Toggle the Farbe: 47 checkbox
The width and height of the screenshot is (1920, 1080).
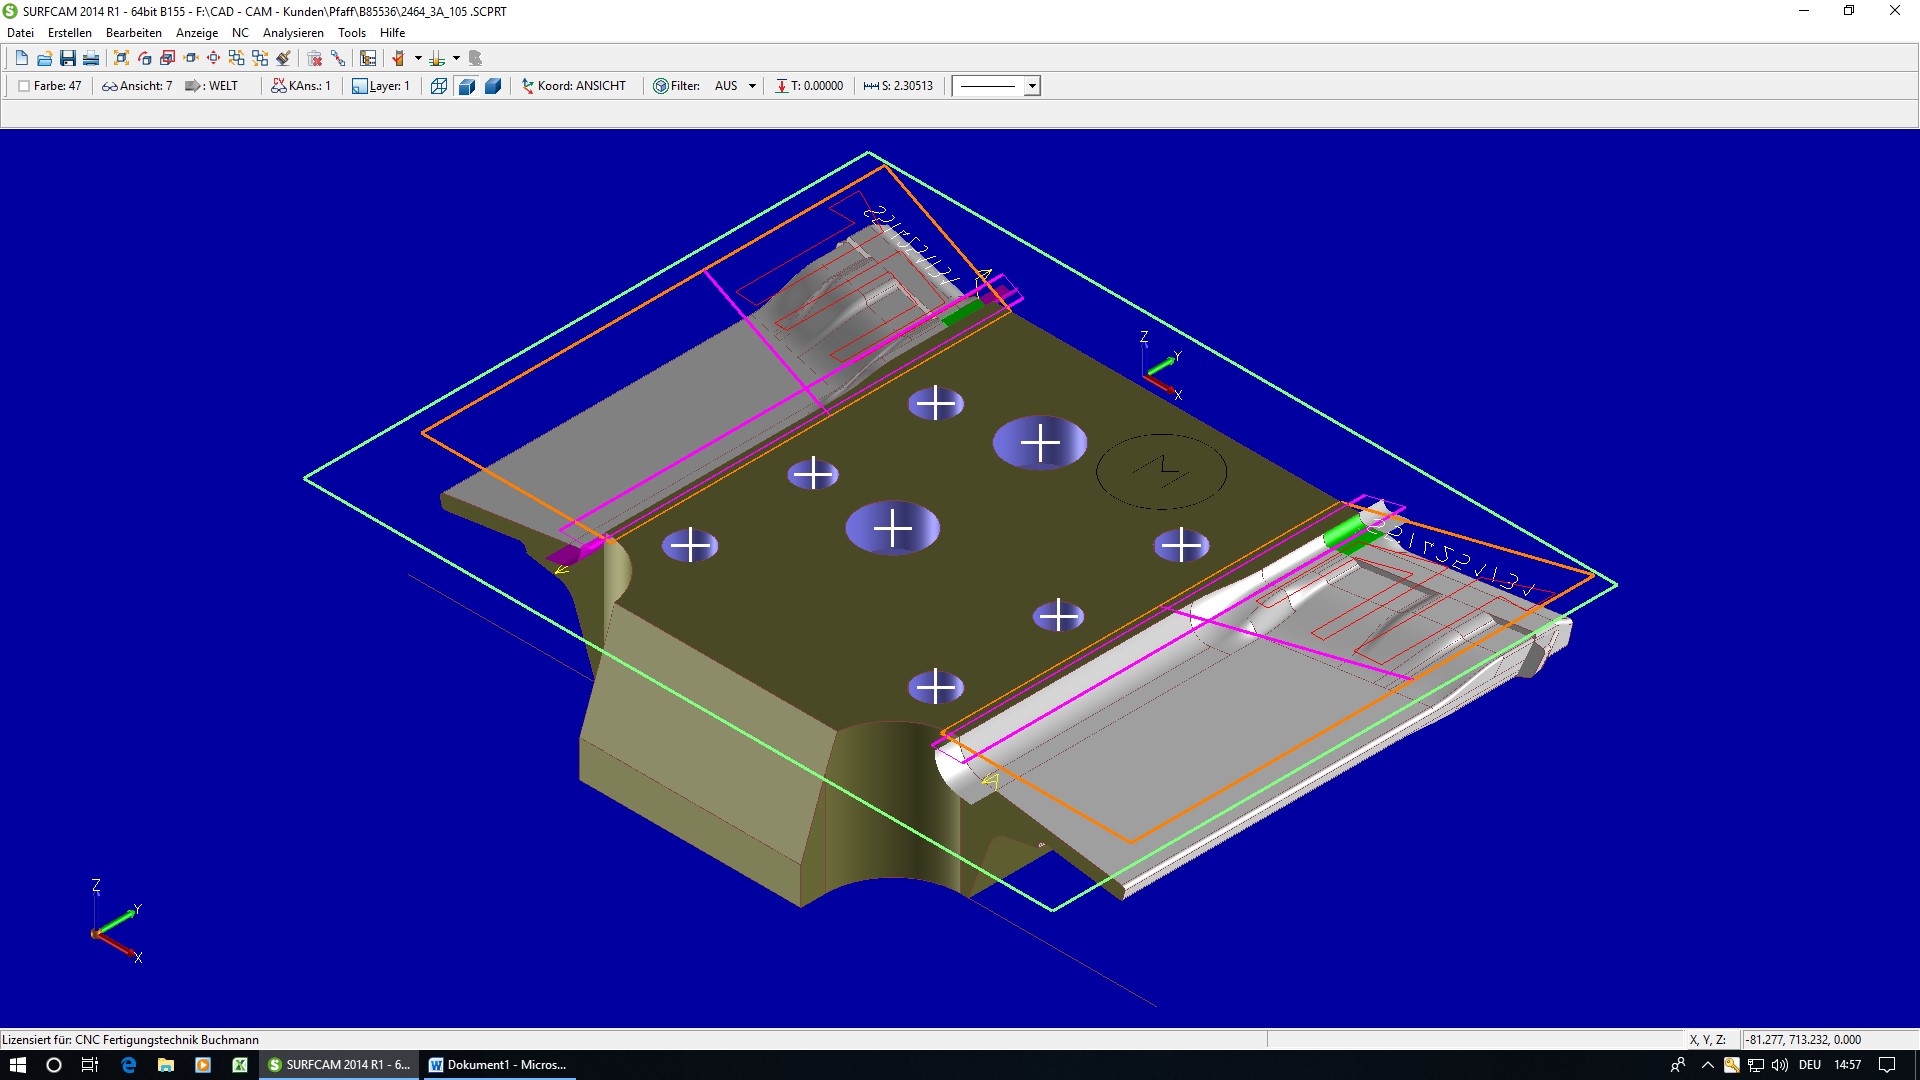pos(24,86)
